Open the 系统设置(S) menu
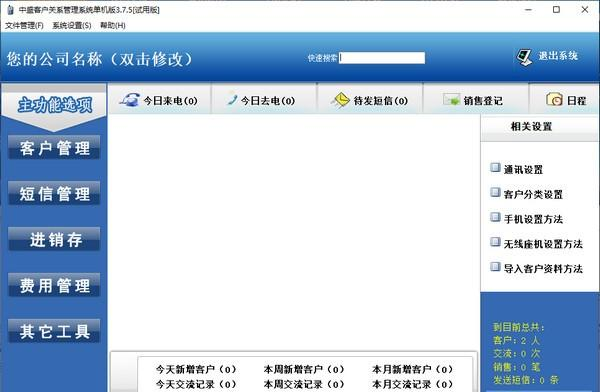 (72, 26)
